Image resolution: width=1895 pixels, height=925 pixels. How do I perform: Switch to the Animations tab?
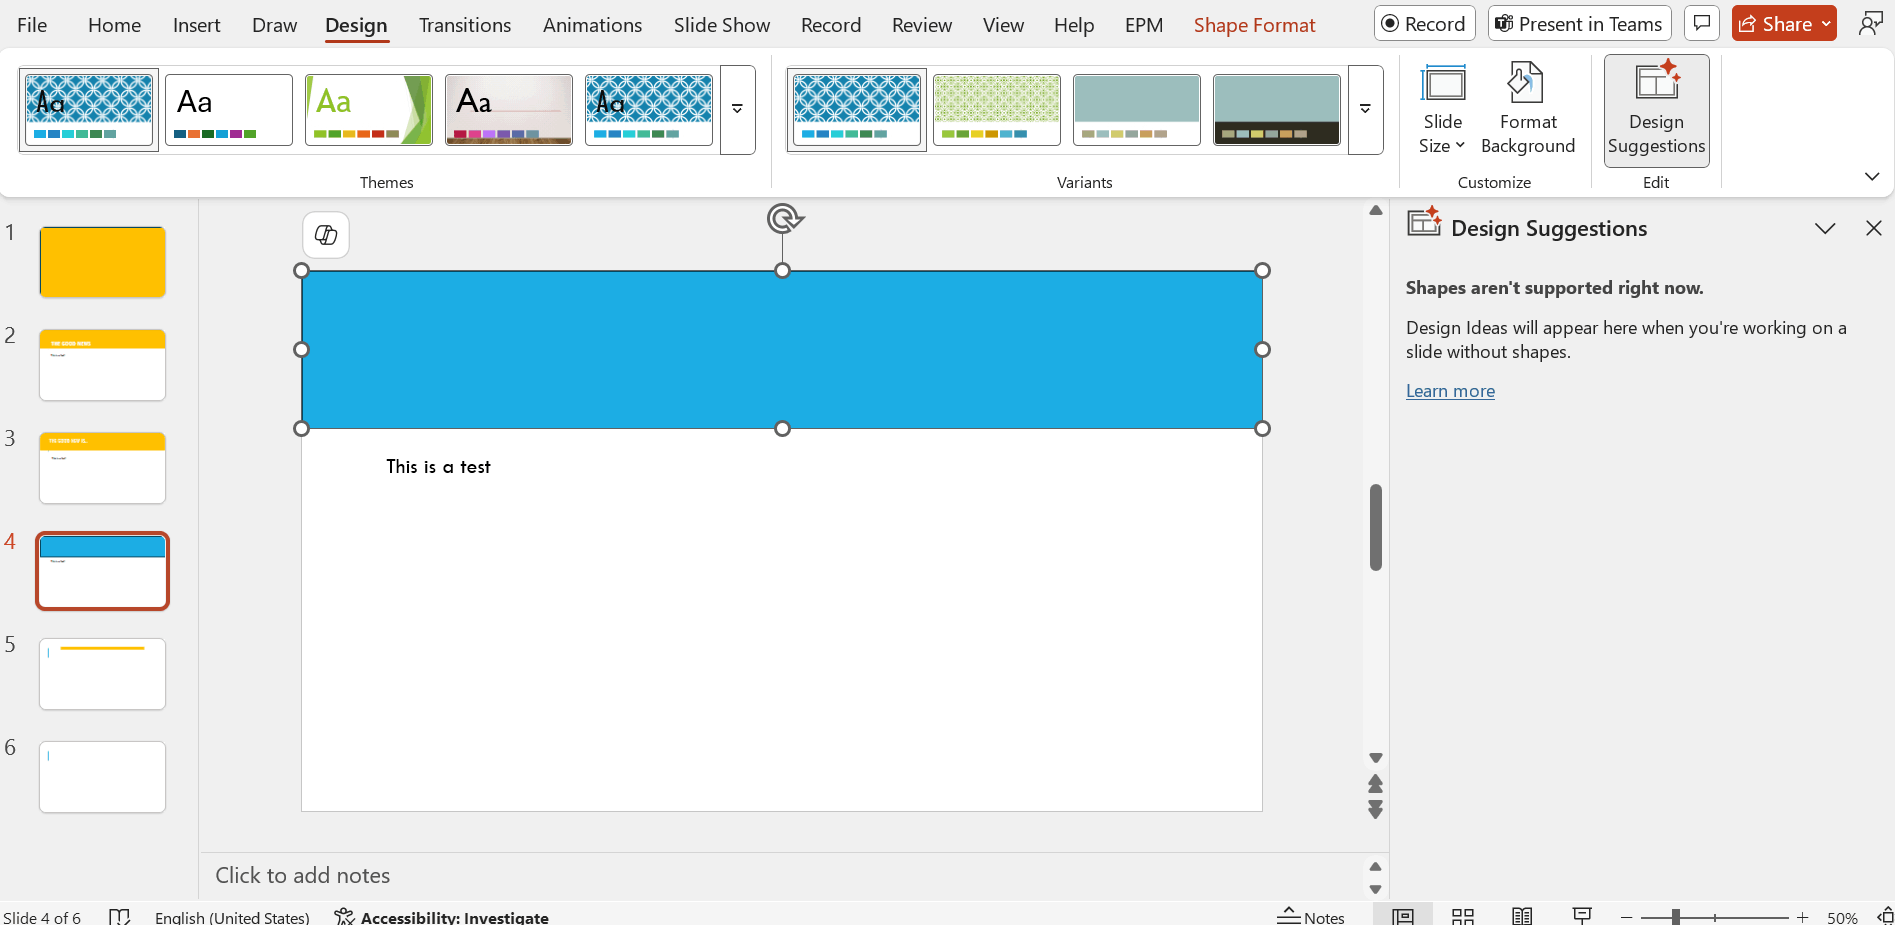(592, 24)
